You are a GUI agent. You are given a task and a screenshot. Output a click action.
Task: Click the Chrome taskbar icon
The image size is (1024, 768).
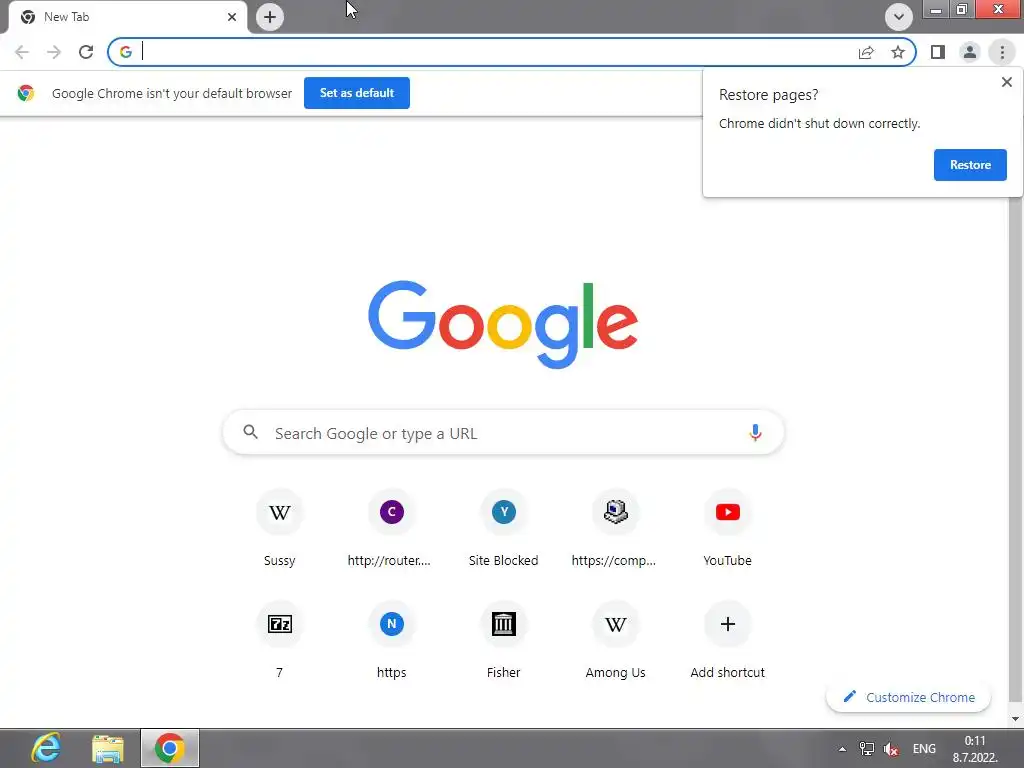[x=170, y=748]
